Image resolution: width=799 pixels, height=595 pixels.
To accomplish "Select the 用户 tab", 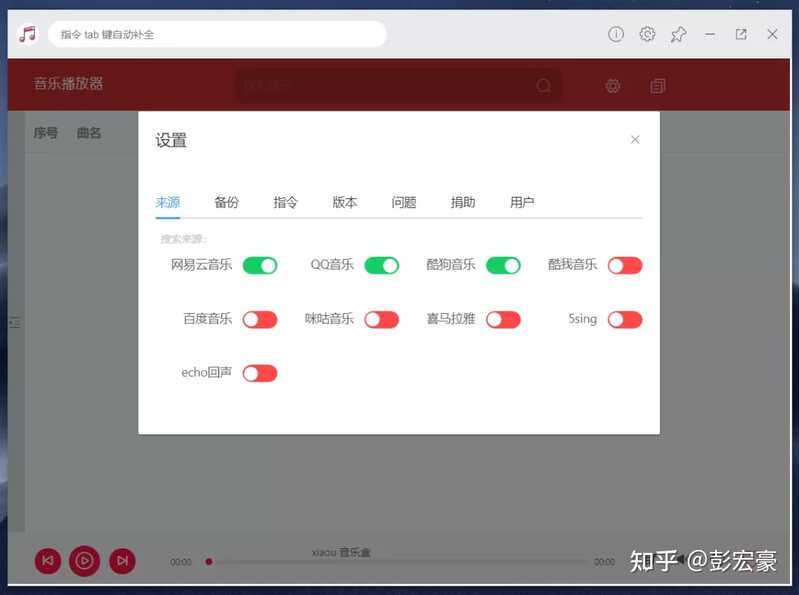I will (x=522, y=202).
